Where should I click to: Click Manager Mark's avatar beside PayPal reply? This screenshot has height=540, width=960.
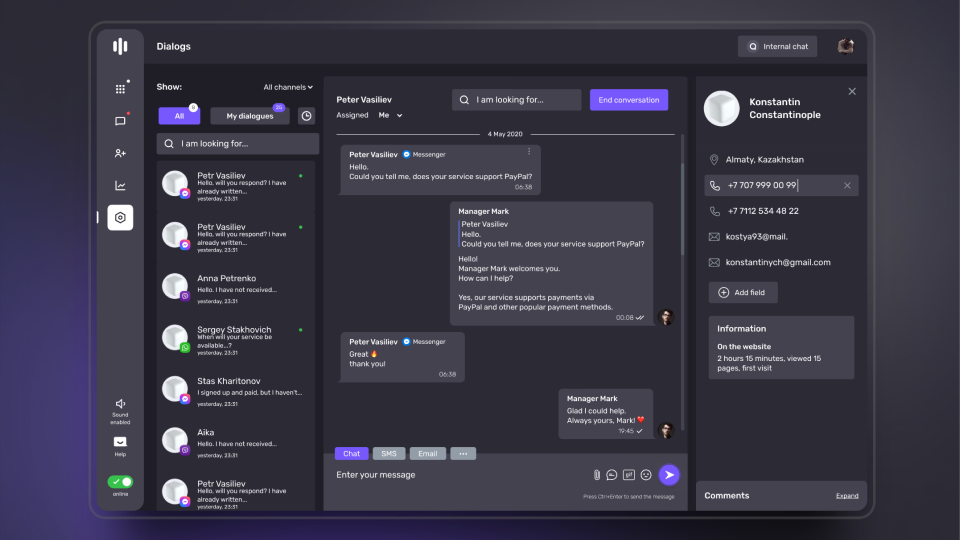(666, 317)
